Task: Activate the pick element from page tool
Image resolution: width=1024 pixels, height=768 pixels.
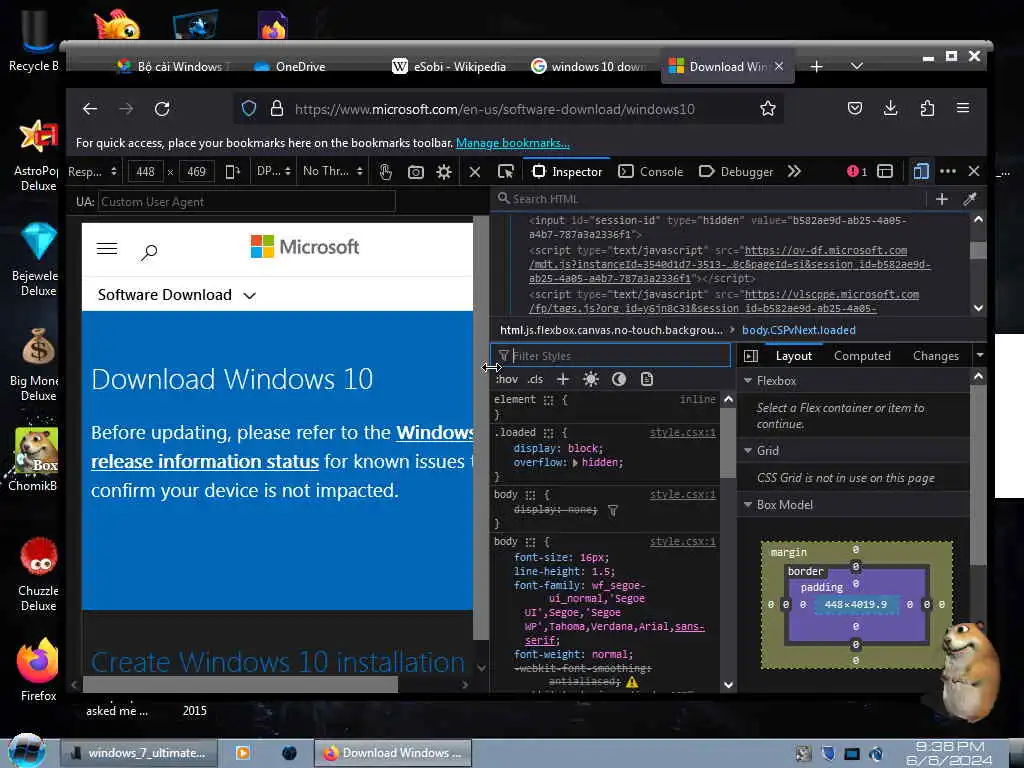Action: pos(506,172)
